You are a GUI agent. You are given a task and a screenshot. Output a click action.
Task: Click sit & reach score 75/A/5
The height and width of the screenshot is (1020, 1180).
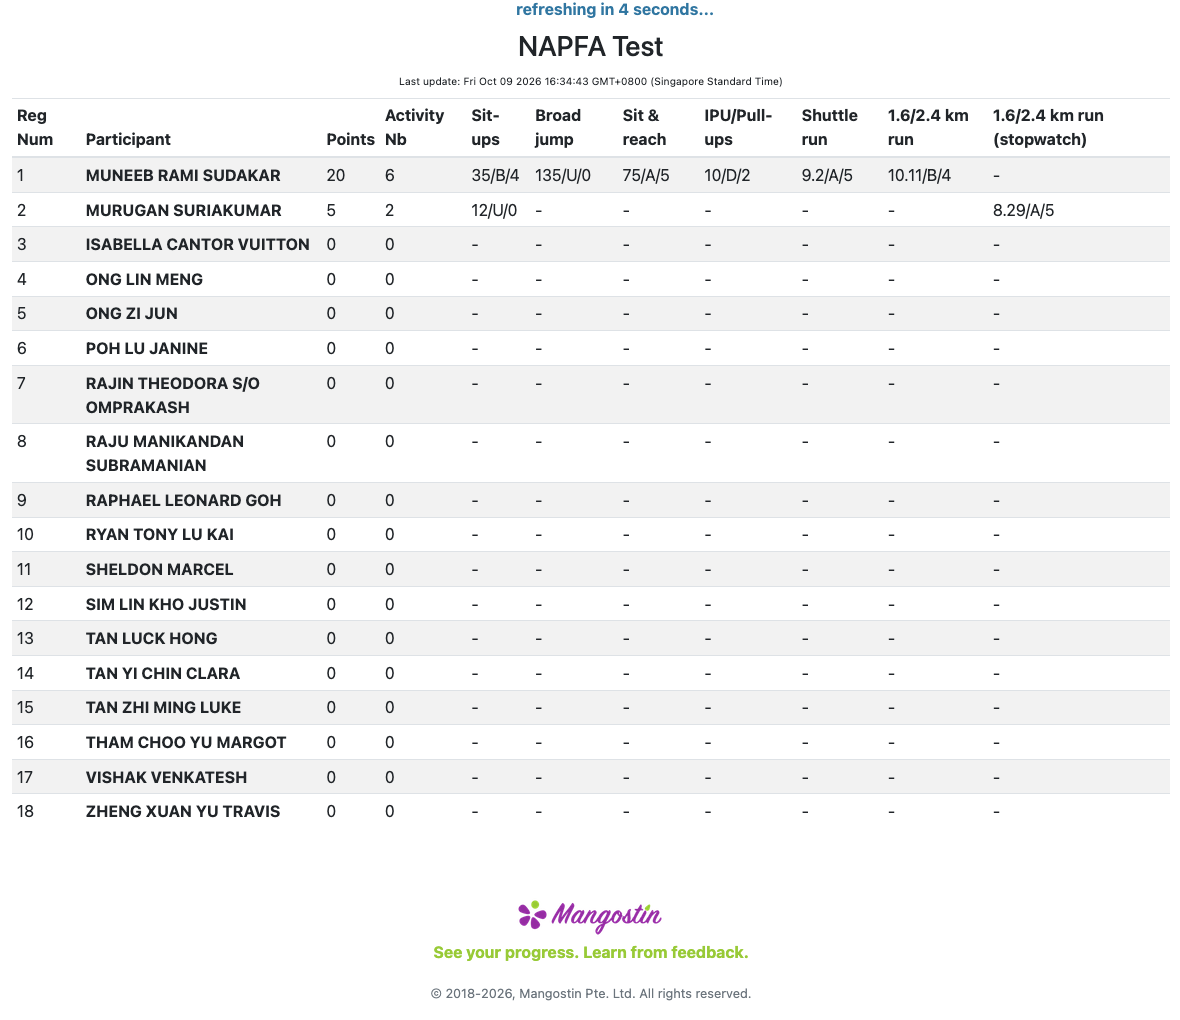(646, 175)
